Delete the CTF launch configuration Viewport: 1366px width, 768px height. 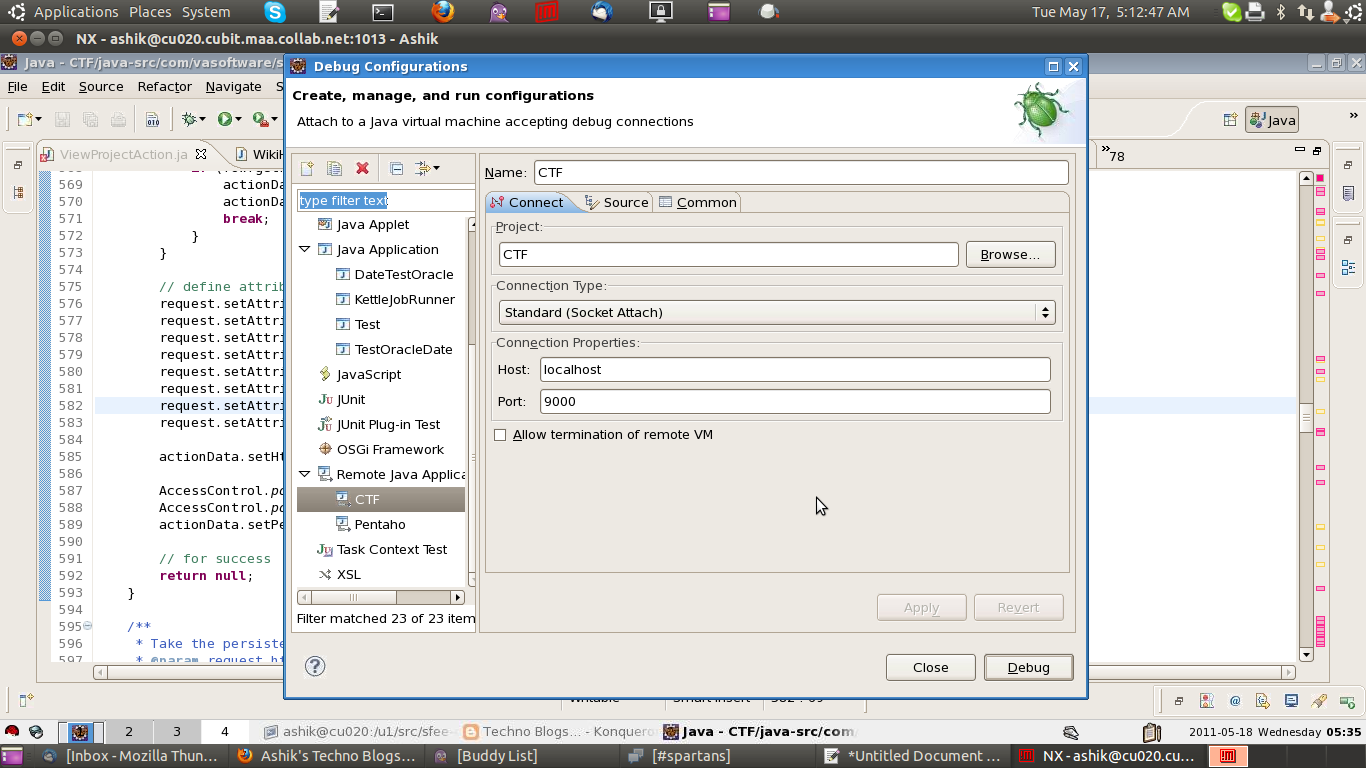pos(362,168)
